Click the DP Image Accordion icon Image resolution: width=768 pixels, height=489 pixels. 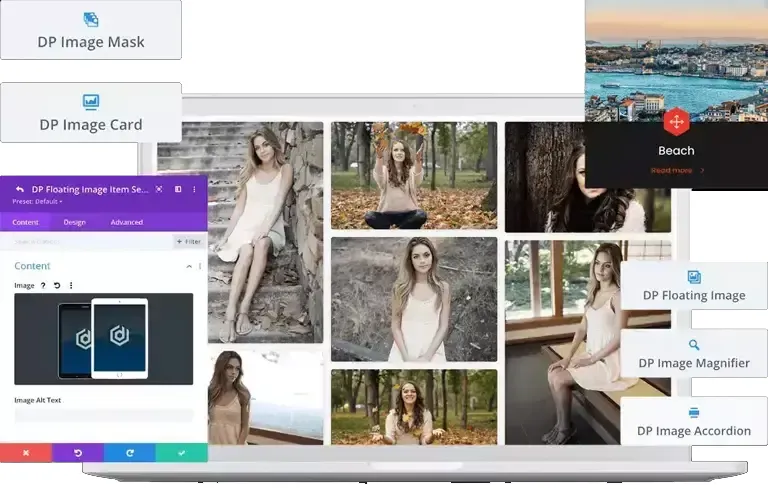click(694, 413)
